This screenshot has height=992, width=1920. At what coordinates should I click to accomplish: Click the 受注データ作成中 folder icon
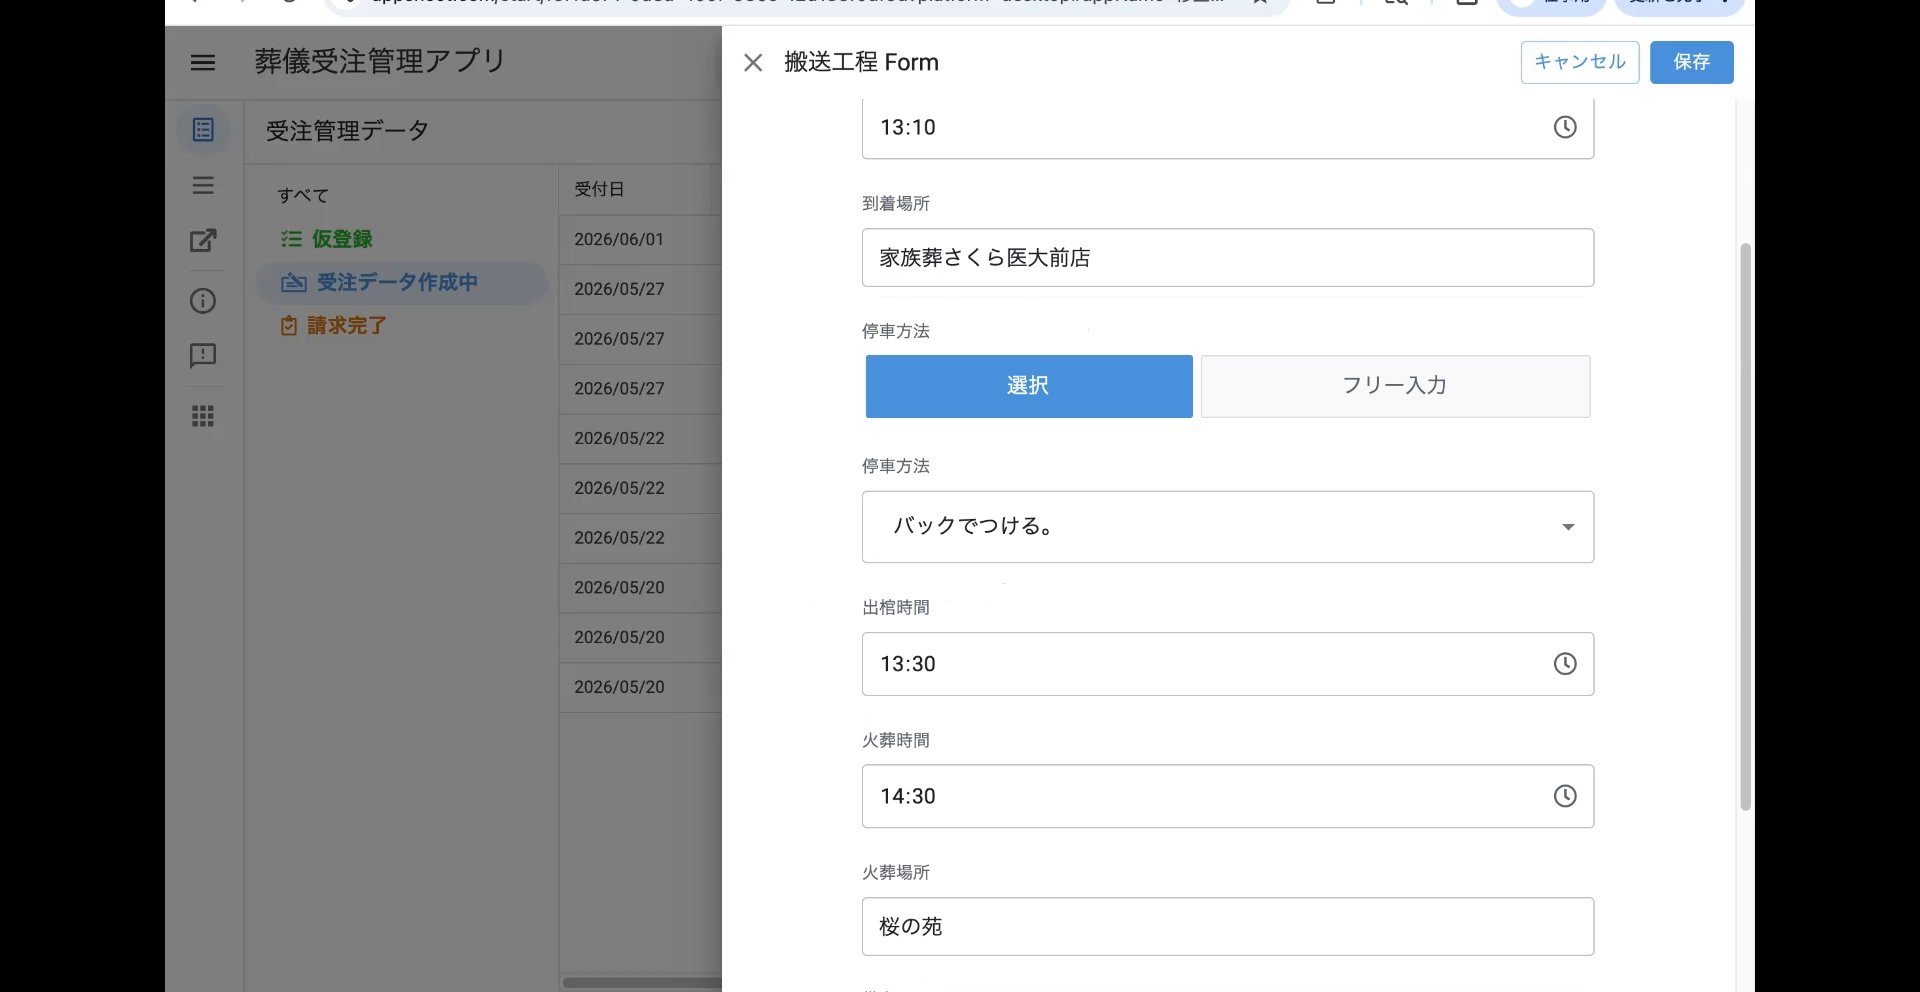(x=293, y=283)
